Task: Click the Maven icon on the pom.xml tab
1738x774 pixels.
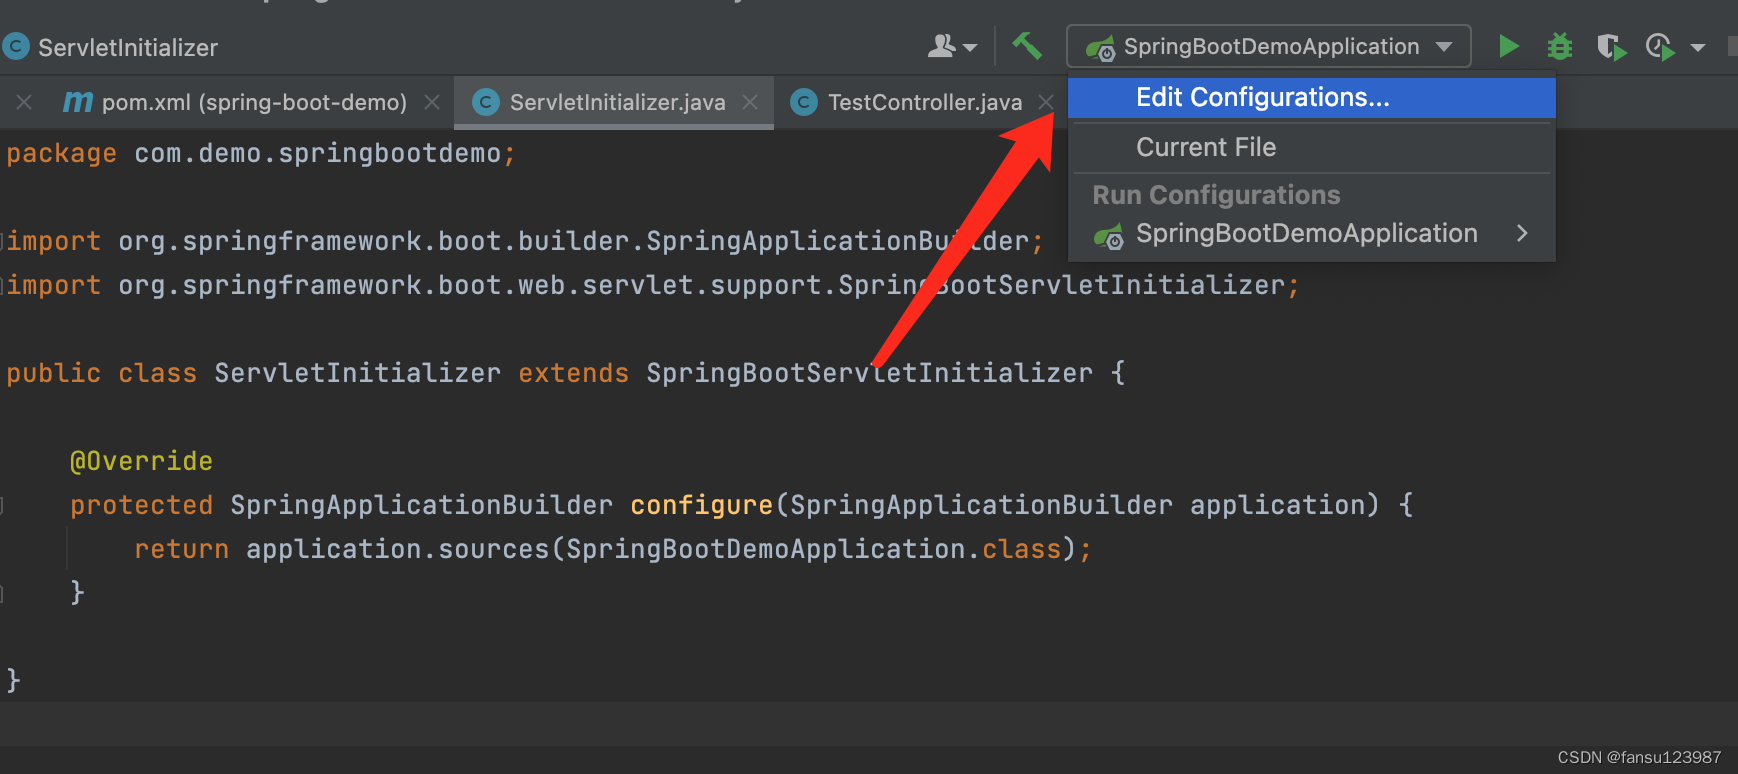Action: pos(78,102)
